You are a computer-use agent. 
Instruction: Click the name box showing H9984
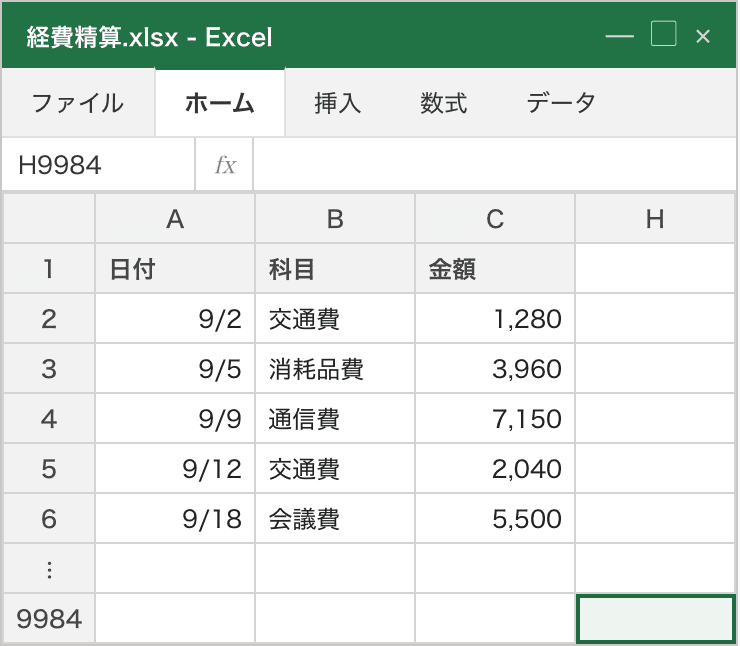tap(98, 165)
